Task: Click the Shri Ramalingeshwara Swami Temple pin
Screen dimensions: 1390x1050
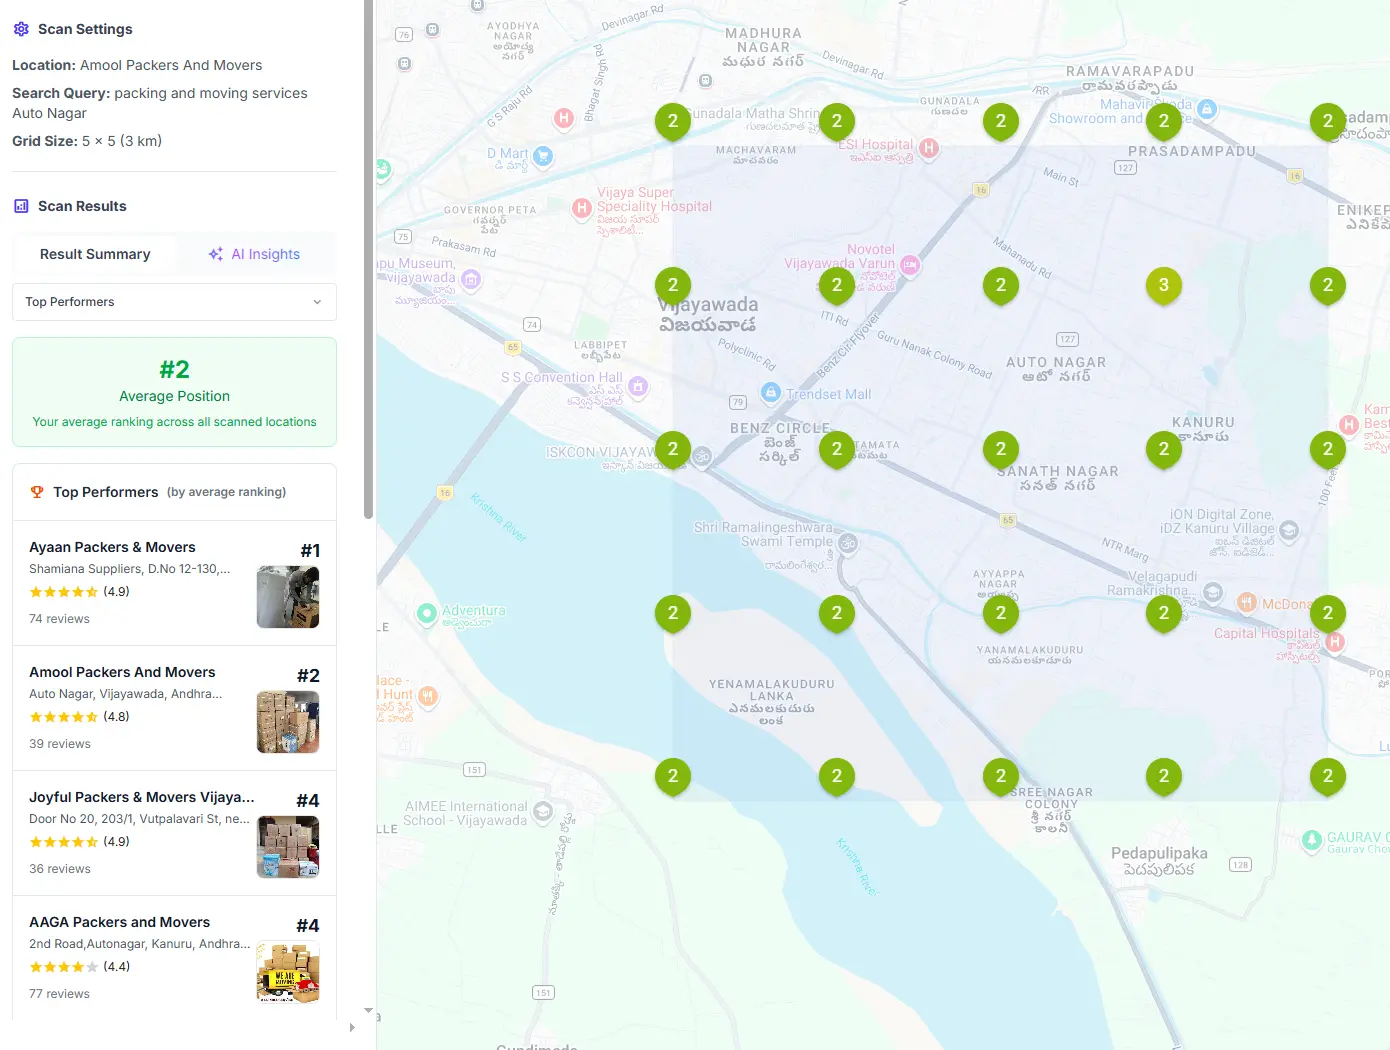Action: (x=848, y=543)
